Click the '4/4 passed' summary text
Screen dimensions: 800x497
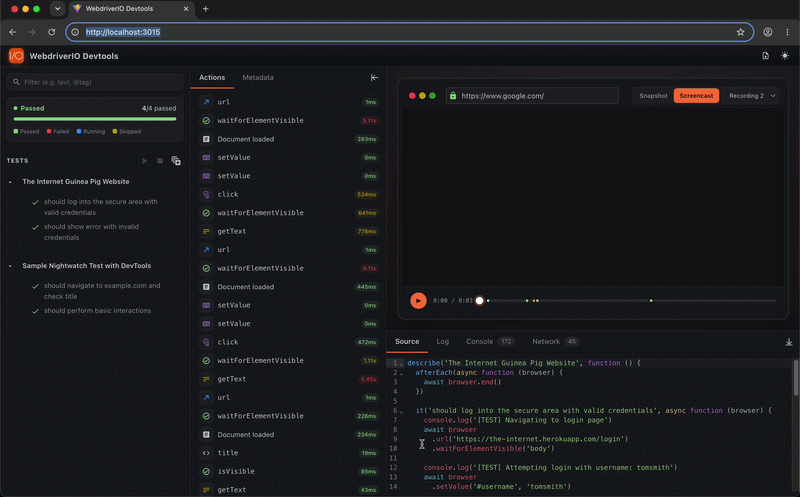click(159, 108)
